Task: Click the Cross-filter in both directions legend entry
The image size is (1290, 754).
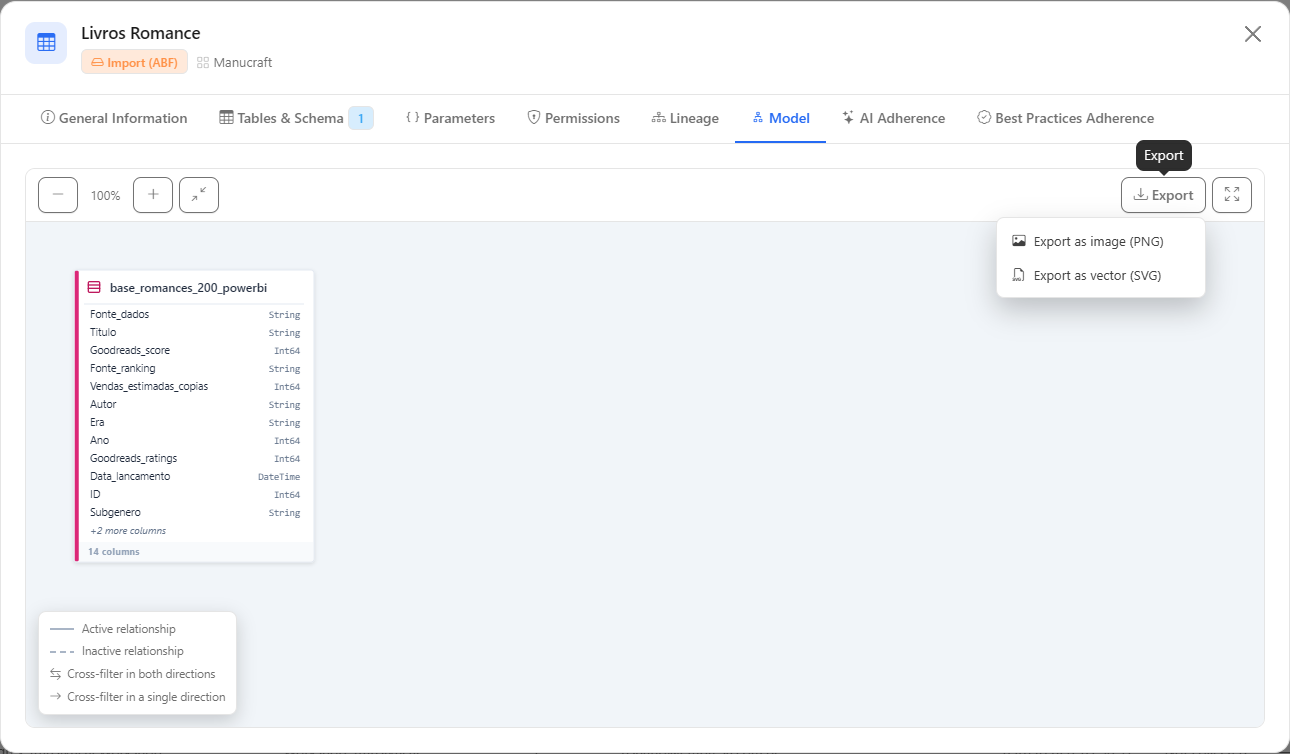Action: pyautogui.click(x=133, y=674)
